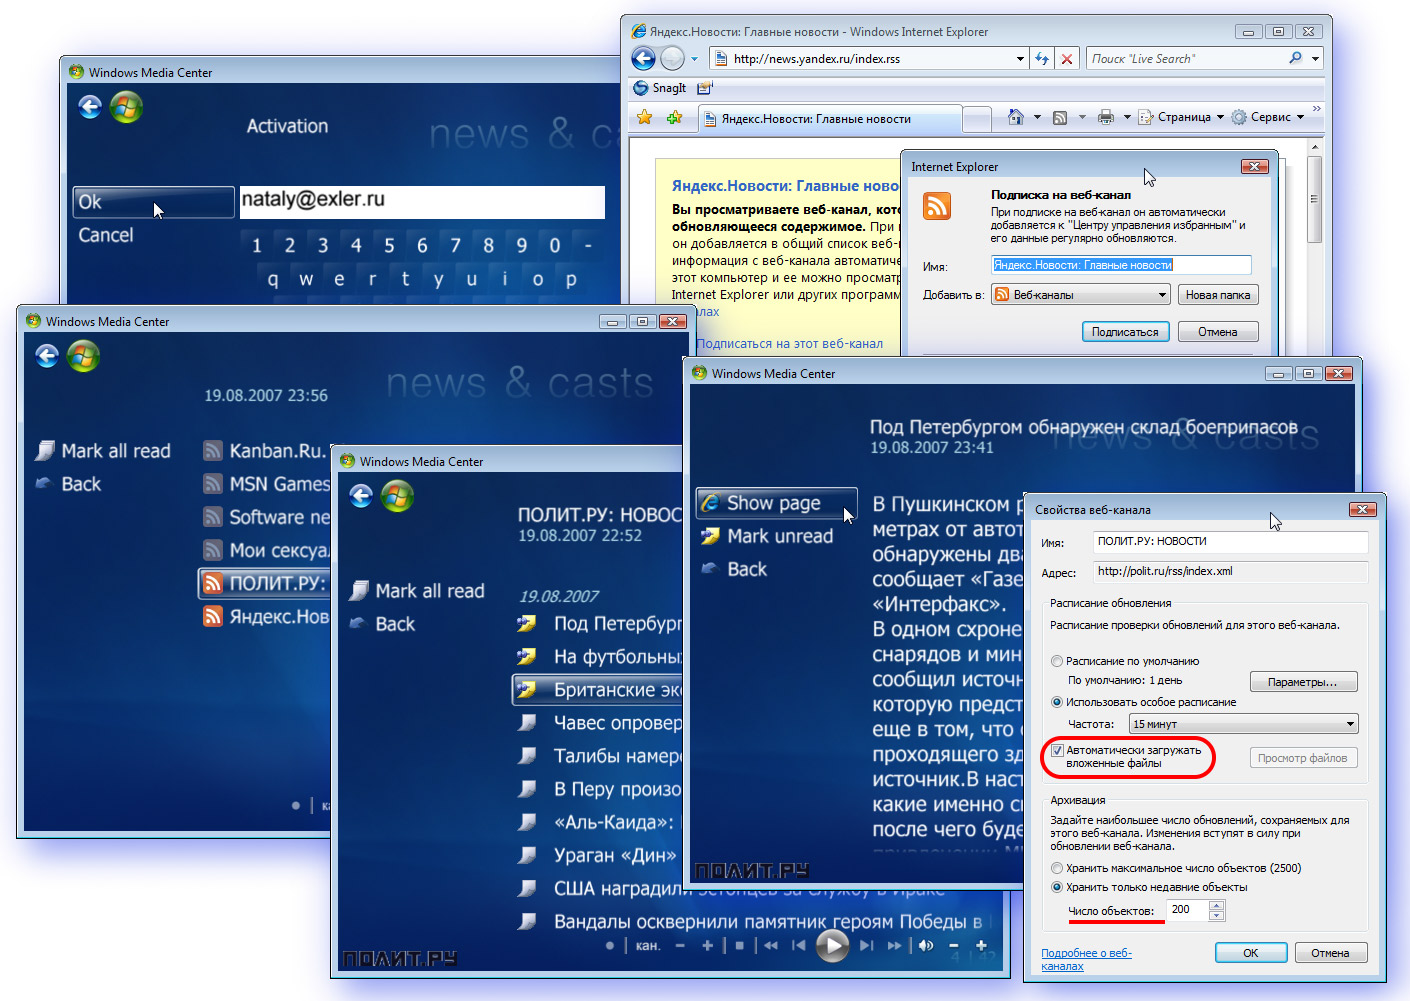The width and height of the screenshot is (1410, 1001).
Task: Click the SnagIt toolbar icon
Action: click(x=641, y=88)
